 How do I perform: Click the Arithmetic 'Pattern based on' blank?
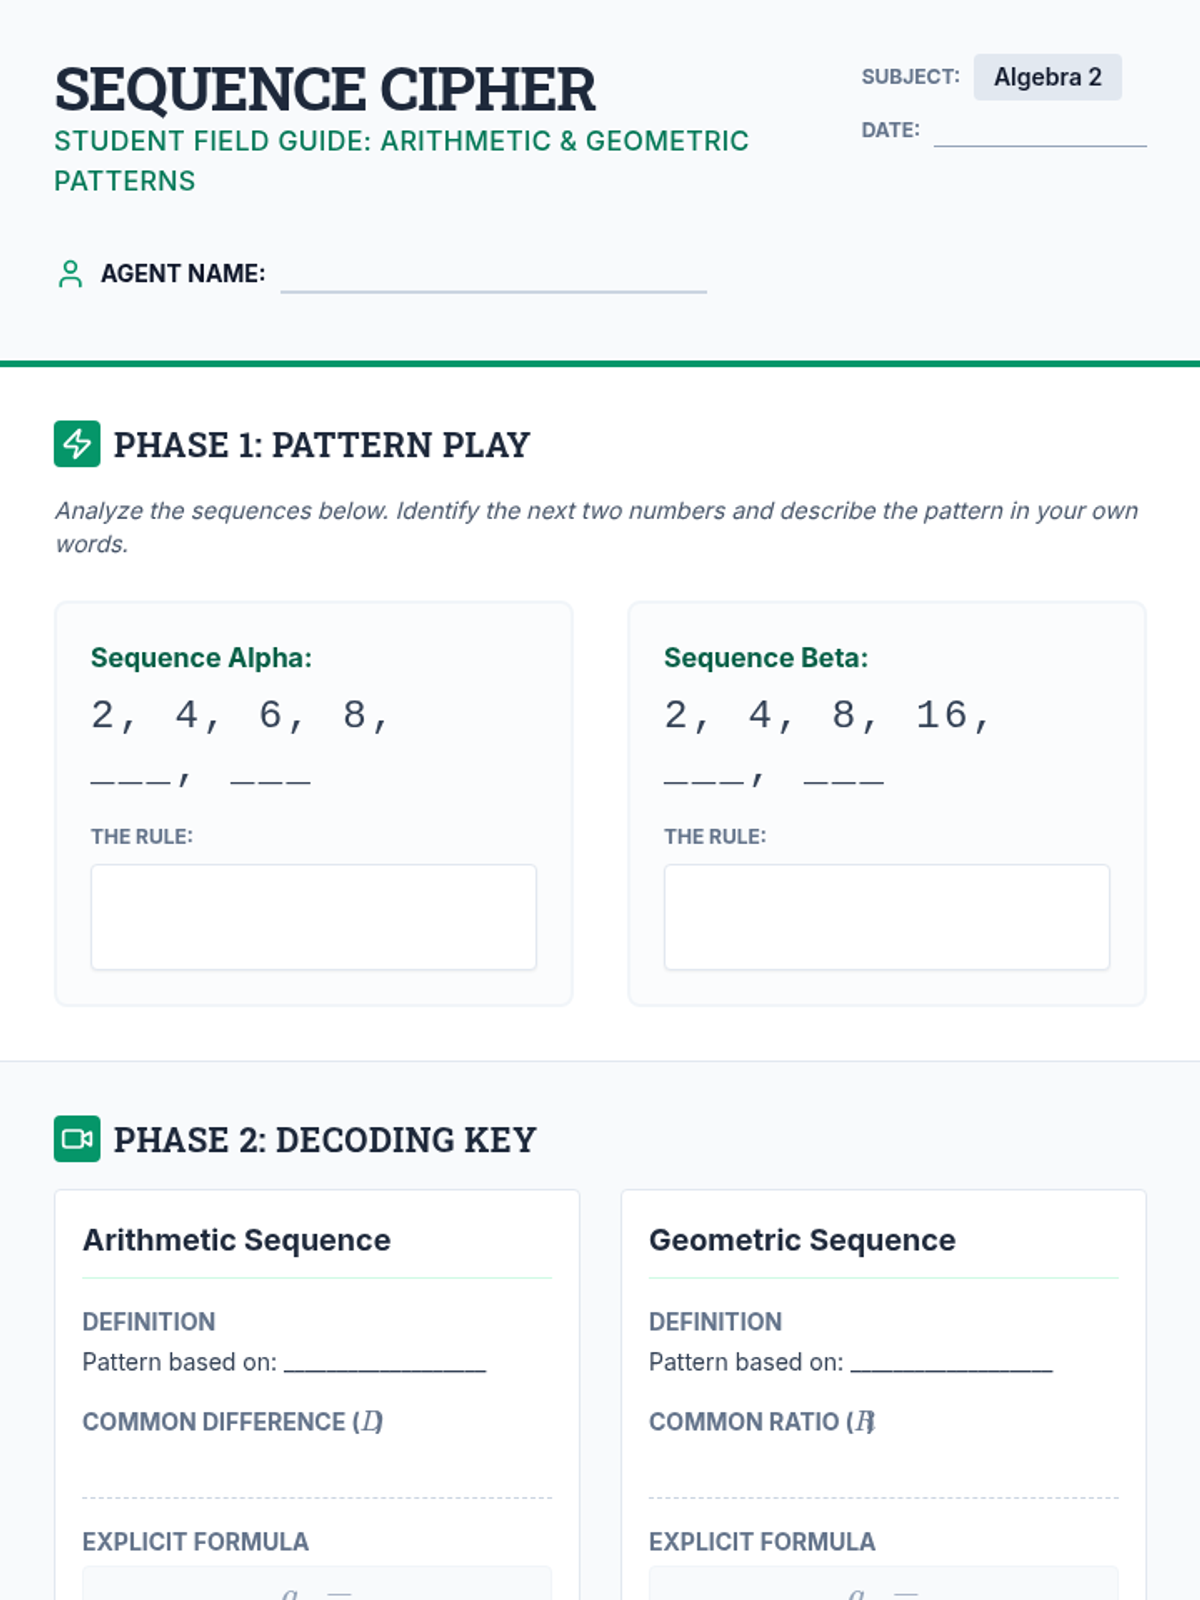click(385, 1364)
